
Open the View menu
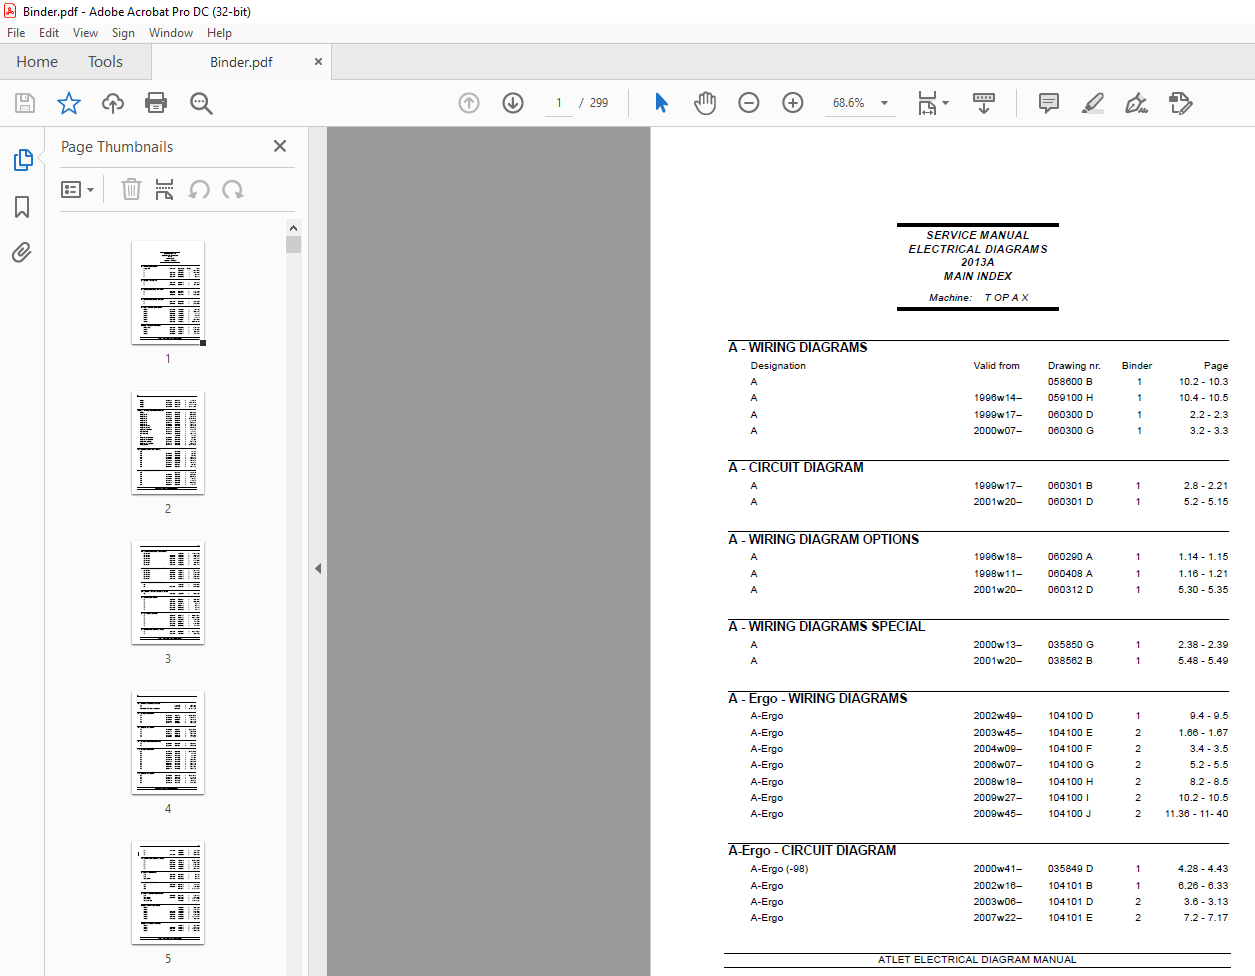85,33
